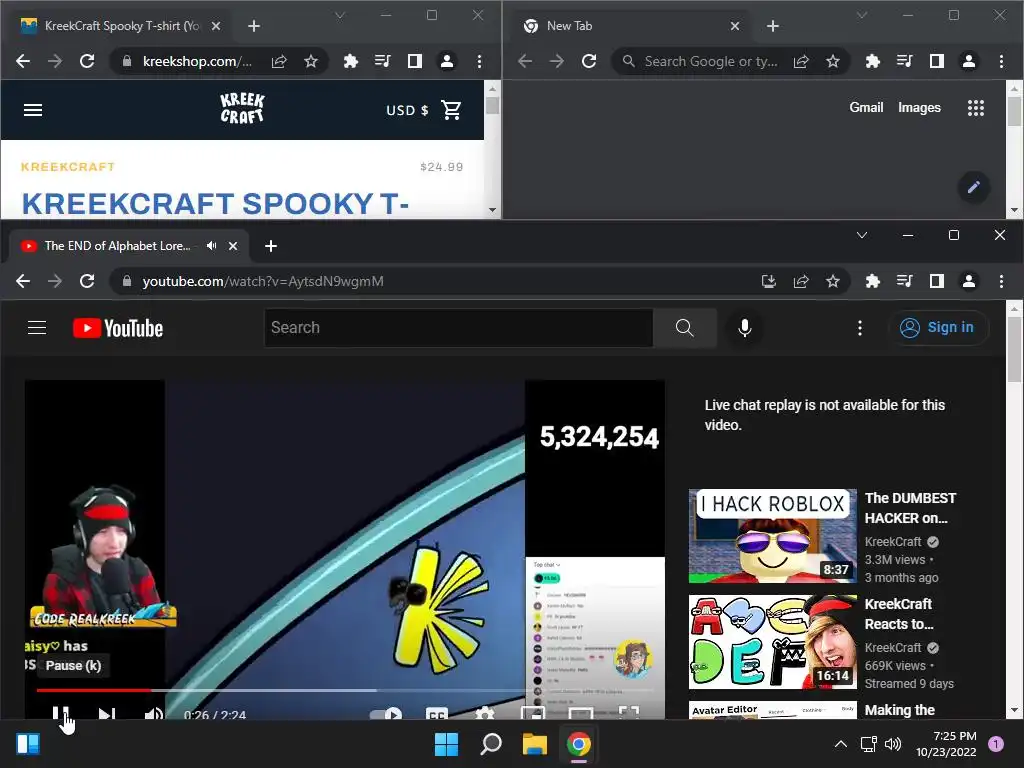Open the YouTube guide menu
The width and height of the screenshot is (1024, 768).
pyautogui.click(x=37, y=328)
